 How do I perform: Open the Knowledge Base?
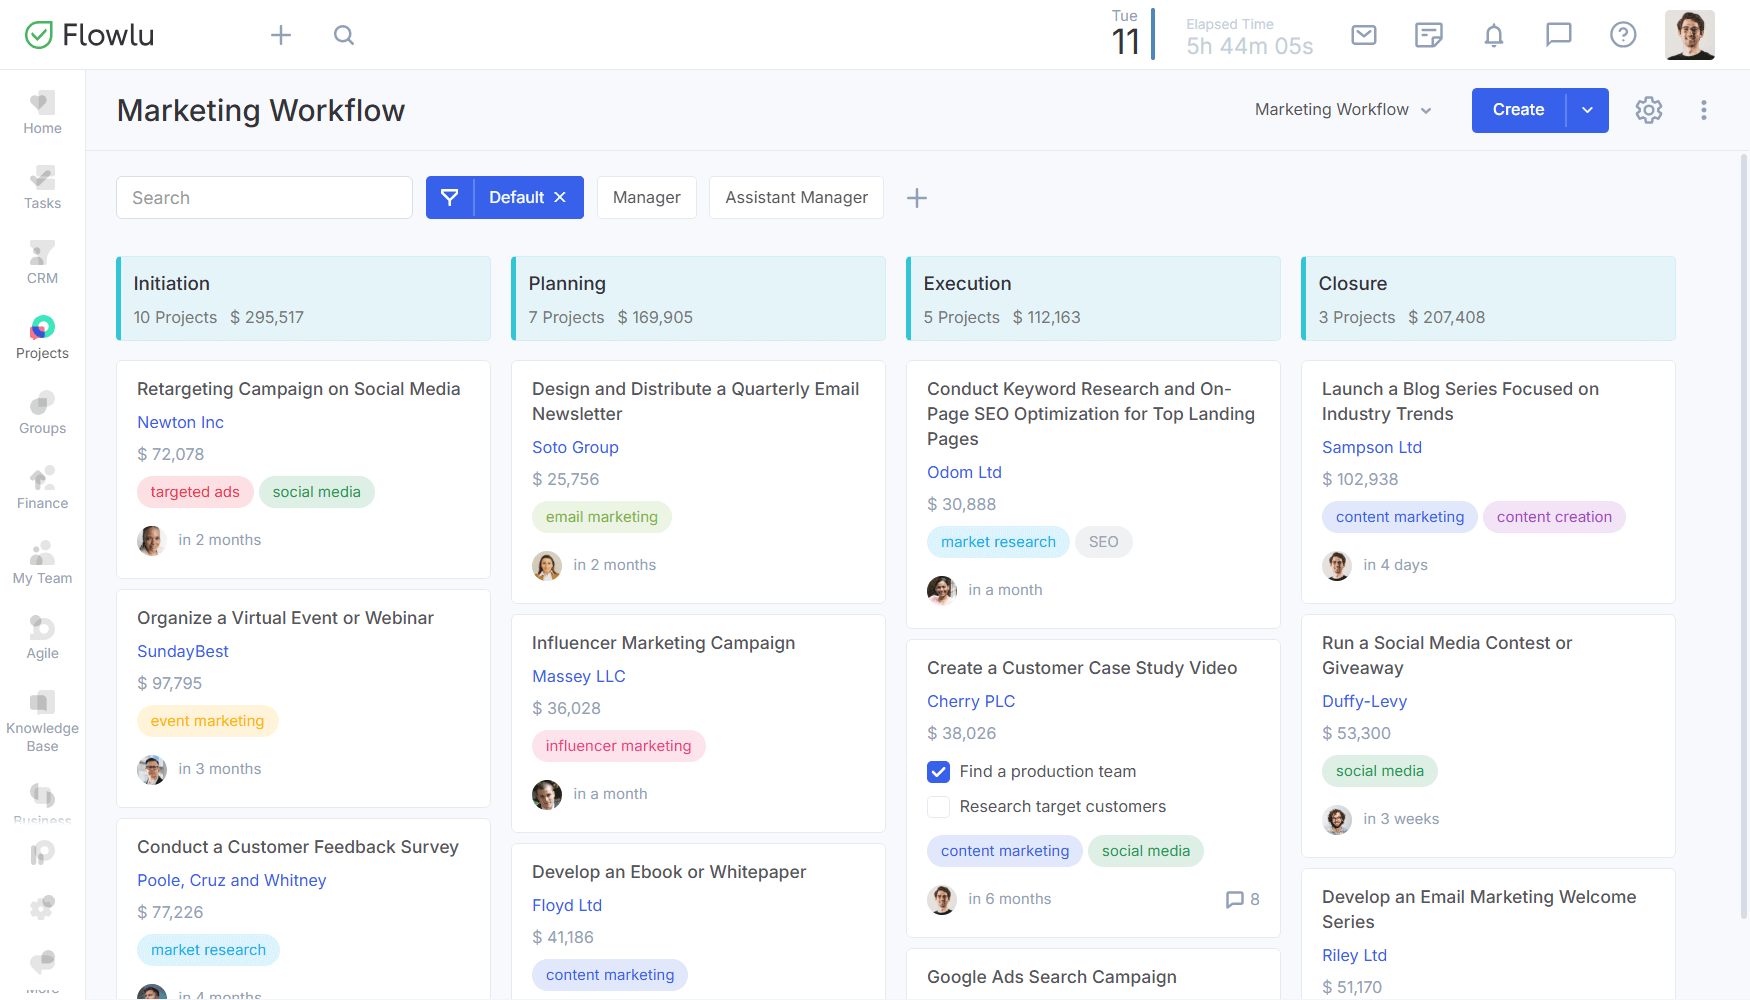pyautogui.click(x=41, y=714)
